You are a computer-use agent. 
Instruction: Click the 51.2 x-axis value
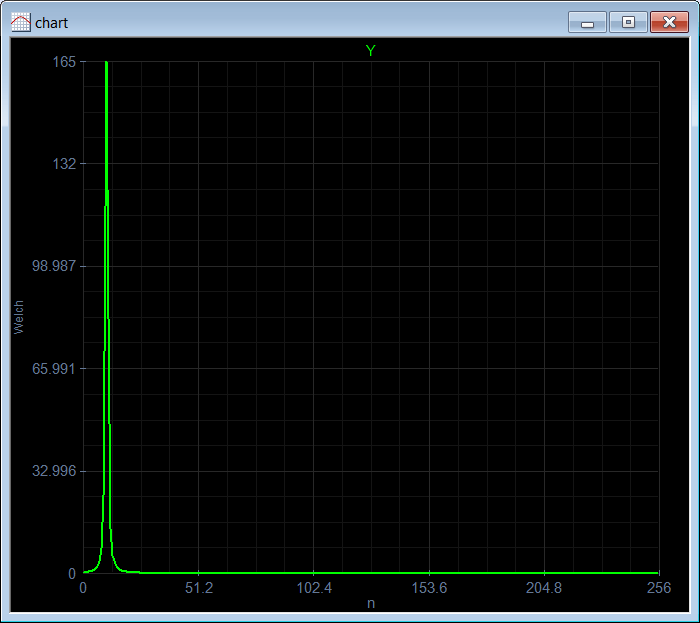[199, 588]
